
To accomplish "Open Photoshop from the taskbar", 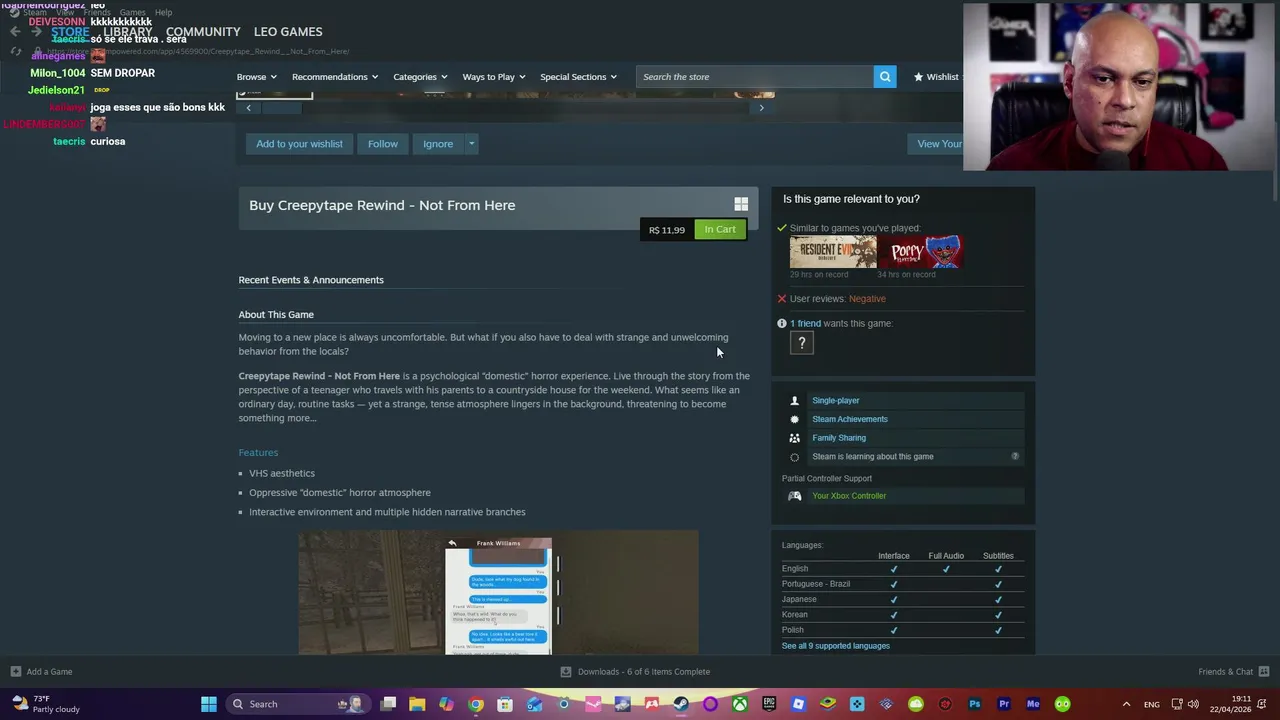I will coord(975,704).
